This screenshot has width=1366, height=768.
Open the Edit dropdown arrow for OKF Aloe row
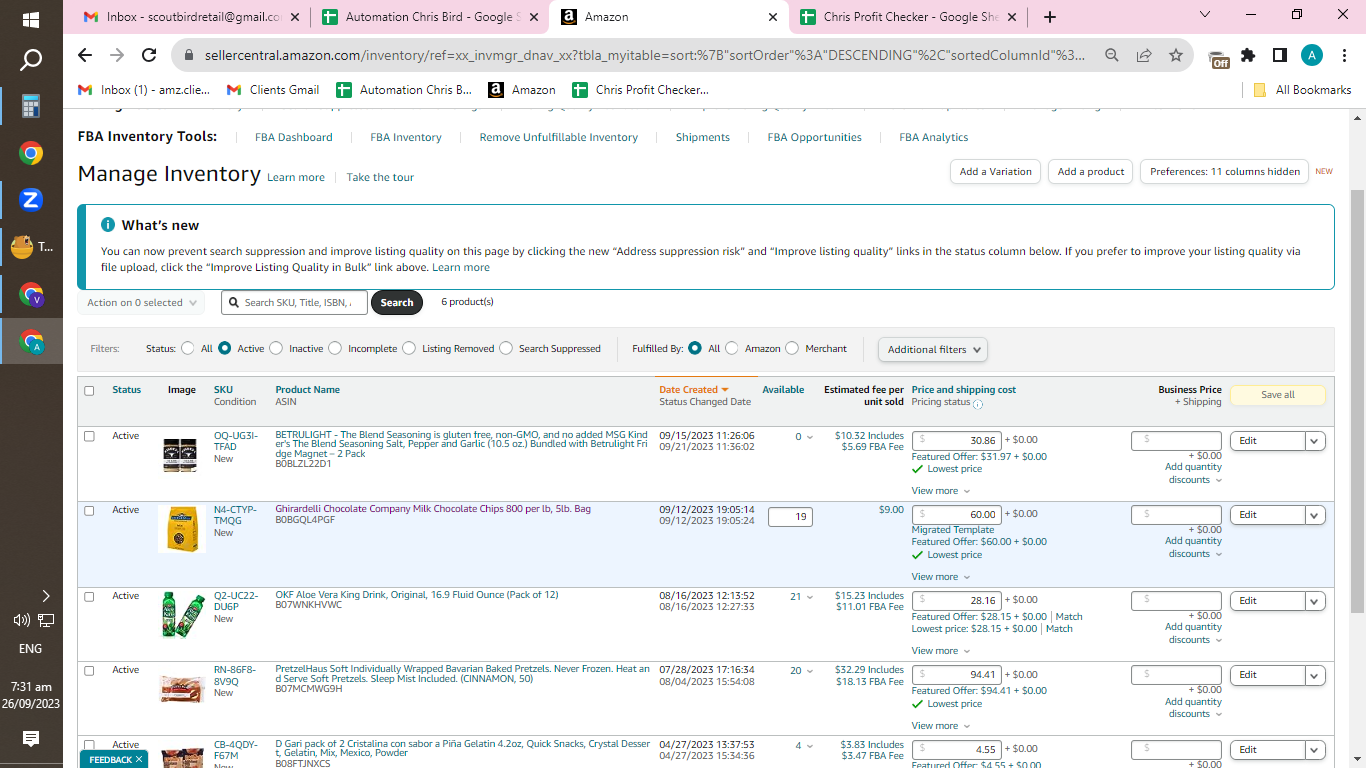[x=1315, y=601]
